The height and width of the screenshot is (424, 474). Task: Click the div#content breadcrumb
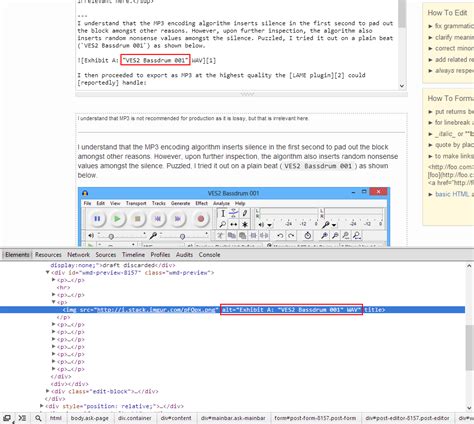[x=176, y=418]
